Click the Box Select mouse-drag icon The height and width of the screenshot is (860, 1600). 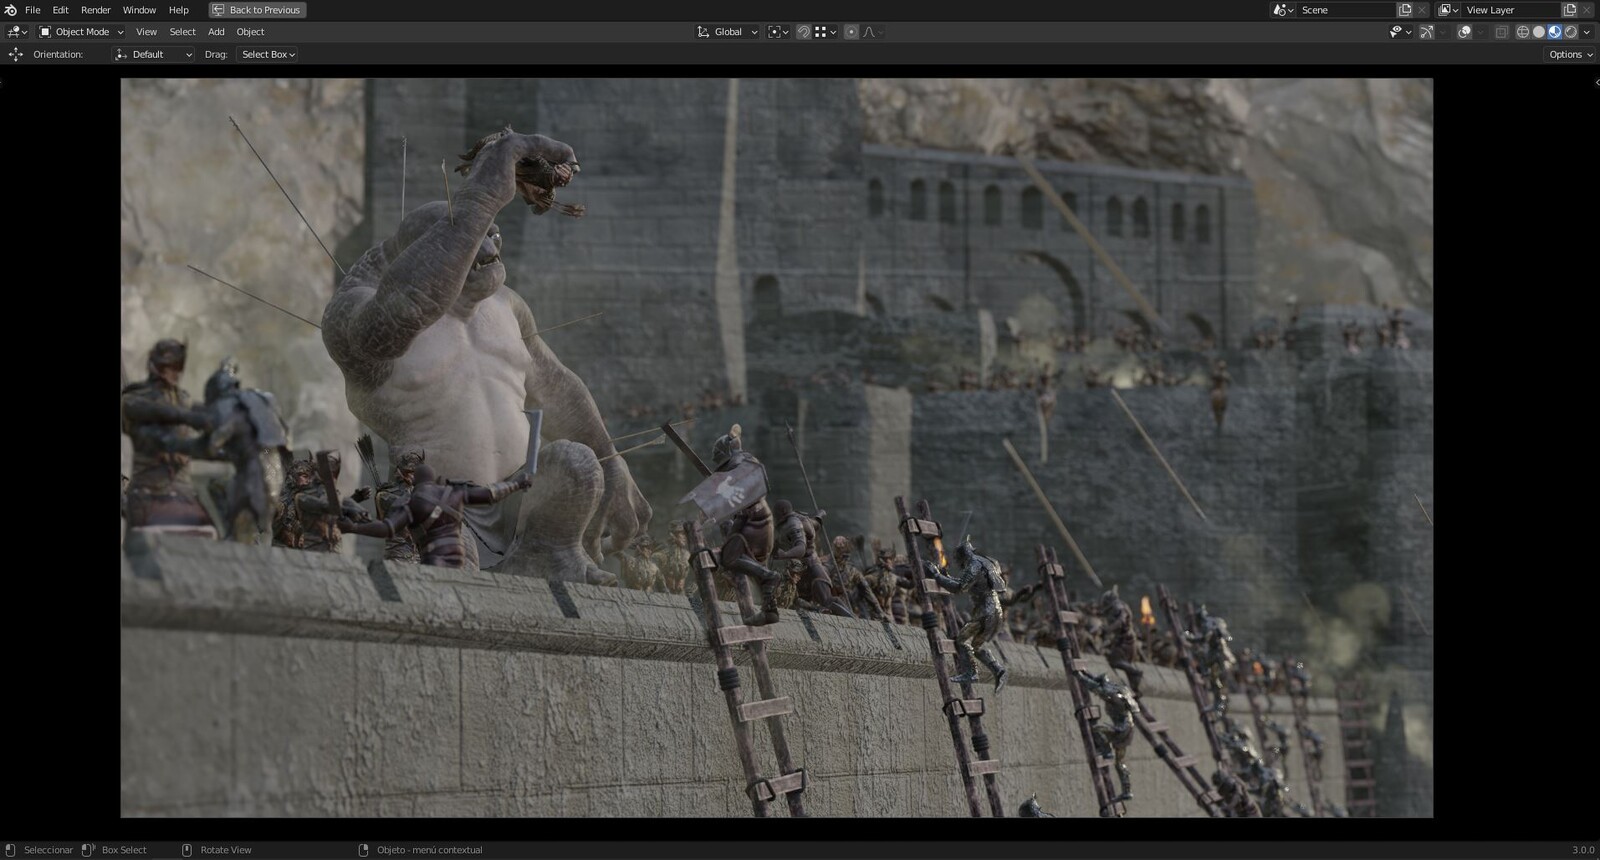pyautogui.click(x=88, y=850)
